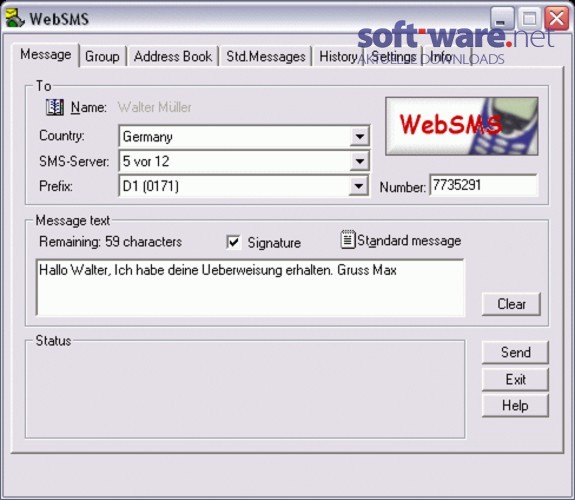Viewport: 575px width, 500px height.
Task: Click the Standard message label
Action: click(409, 241)
